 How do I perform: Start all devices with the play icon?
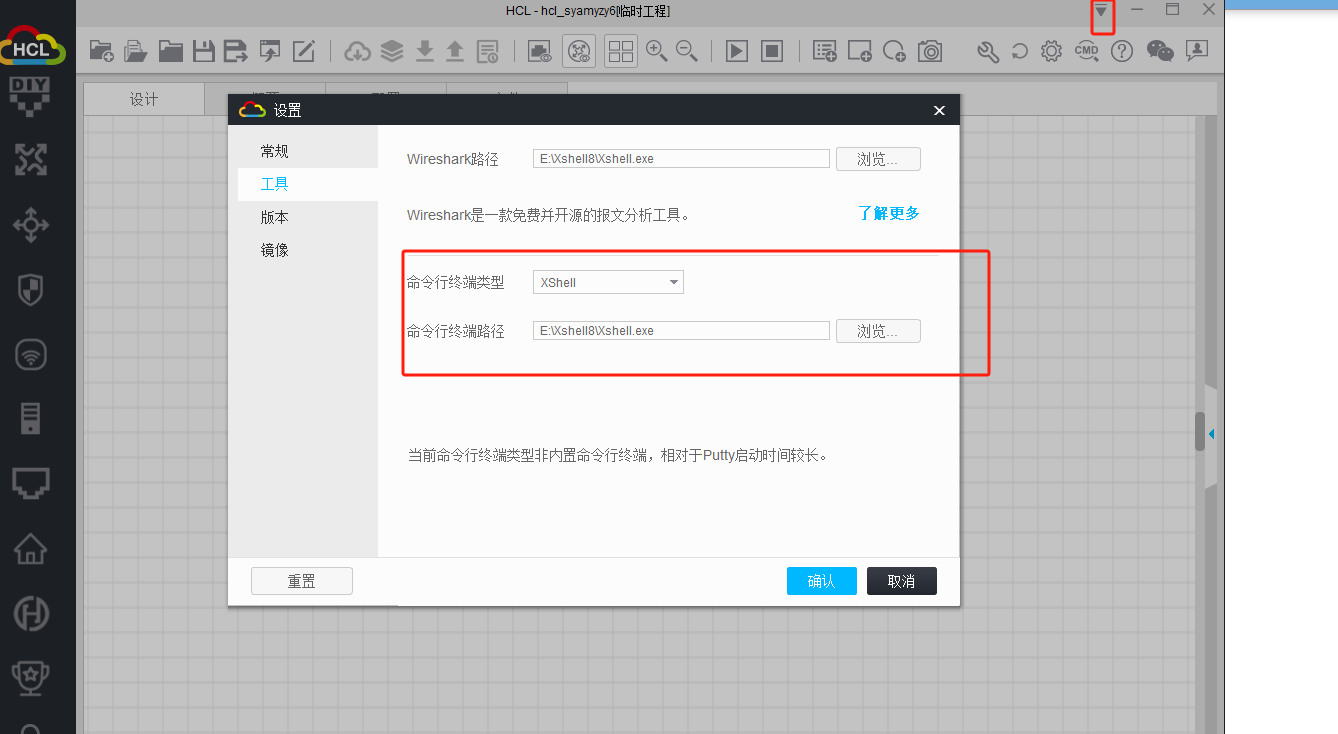(737, 51)
